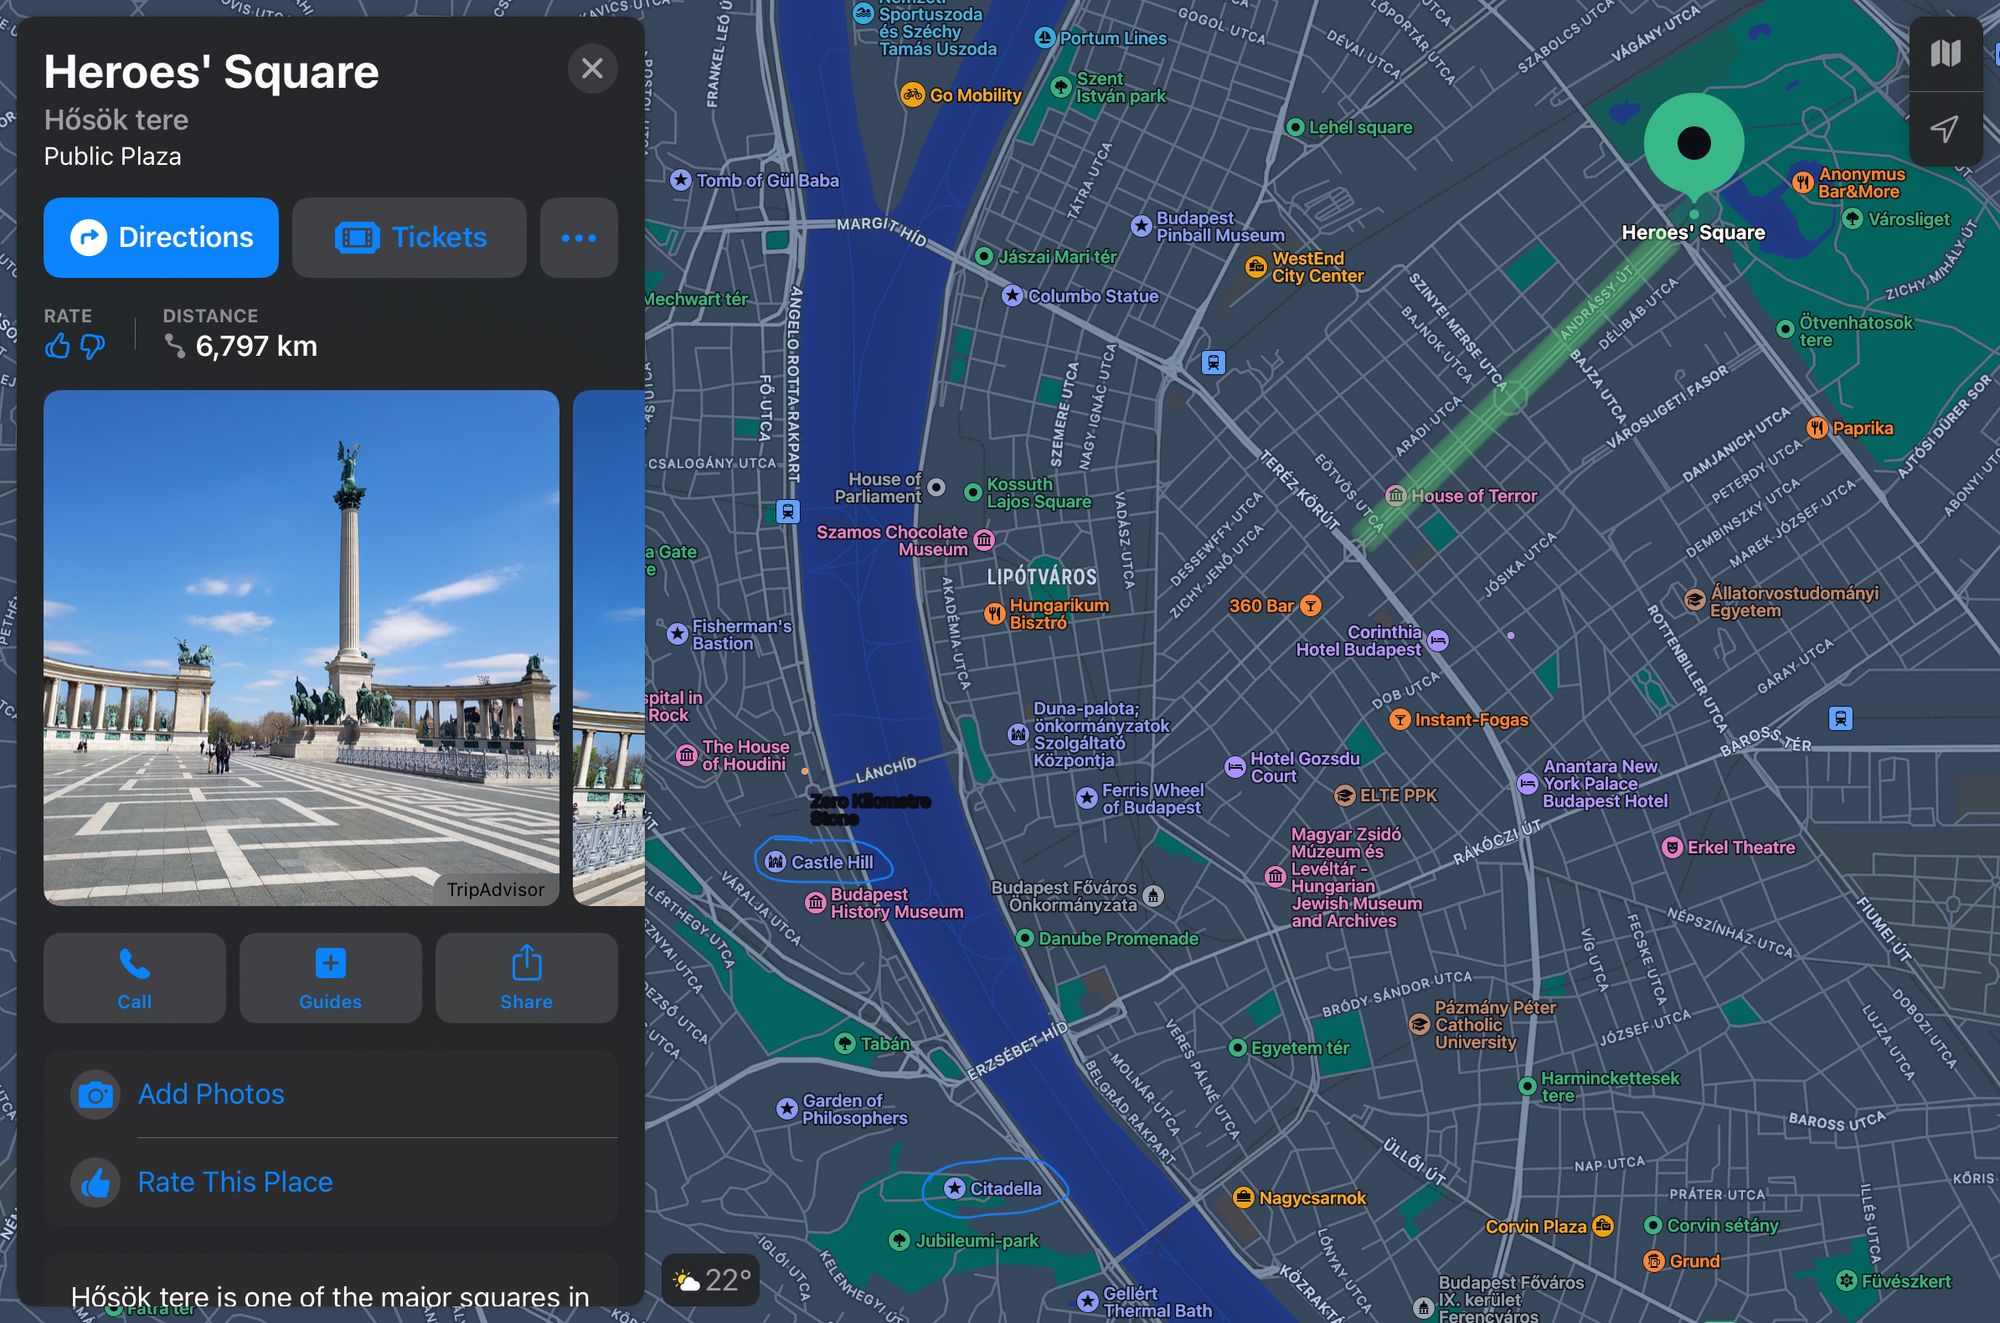The image size is (2000, 1323).
Task: Select the Ferris Wheel of Budapest marker
Action: click(1087, 798)
